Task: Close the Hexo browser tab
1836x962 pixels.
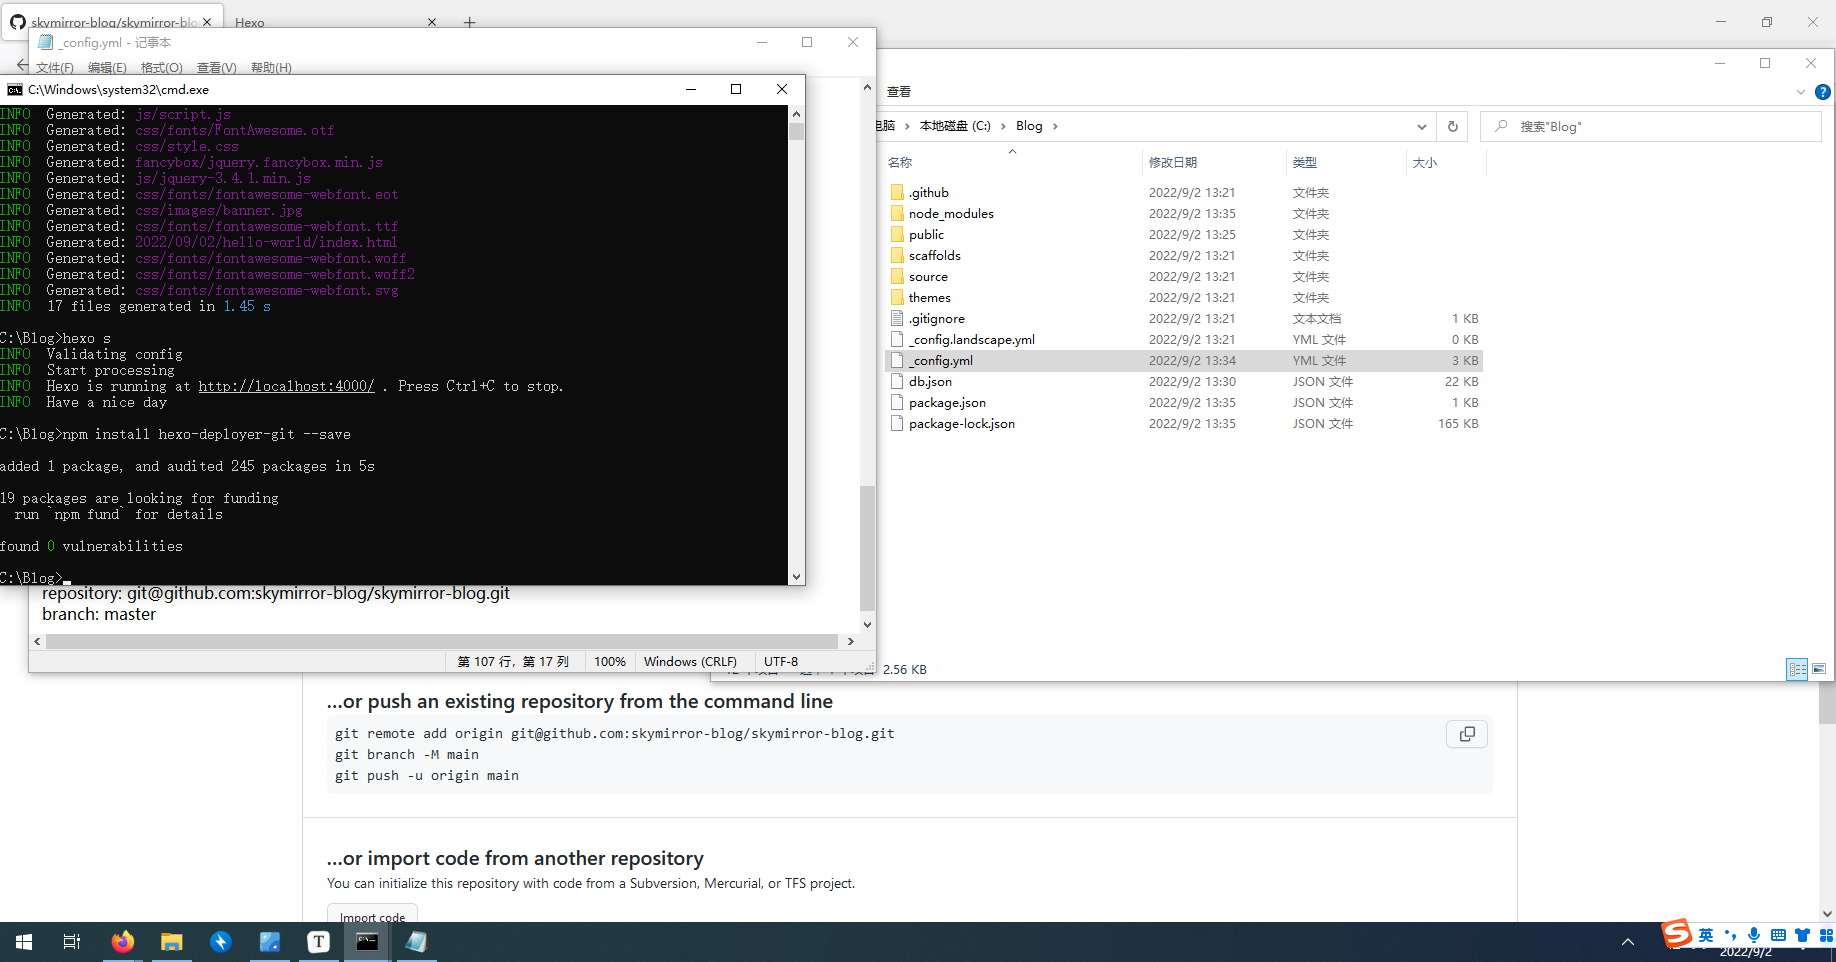Action: pyautogui.click(x=432, y=22)
